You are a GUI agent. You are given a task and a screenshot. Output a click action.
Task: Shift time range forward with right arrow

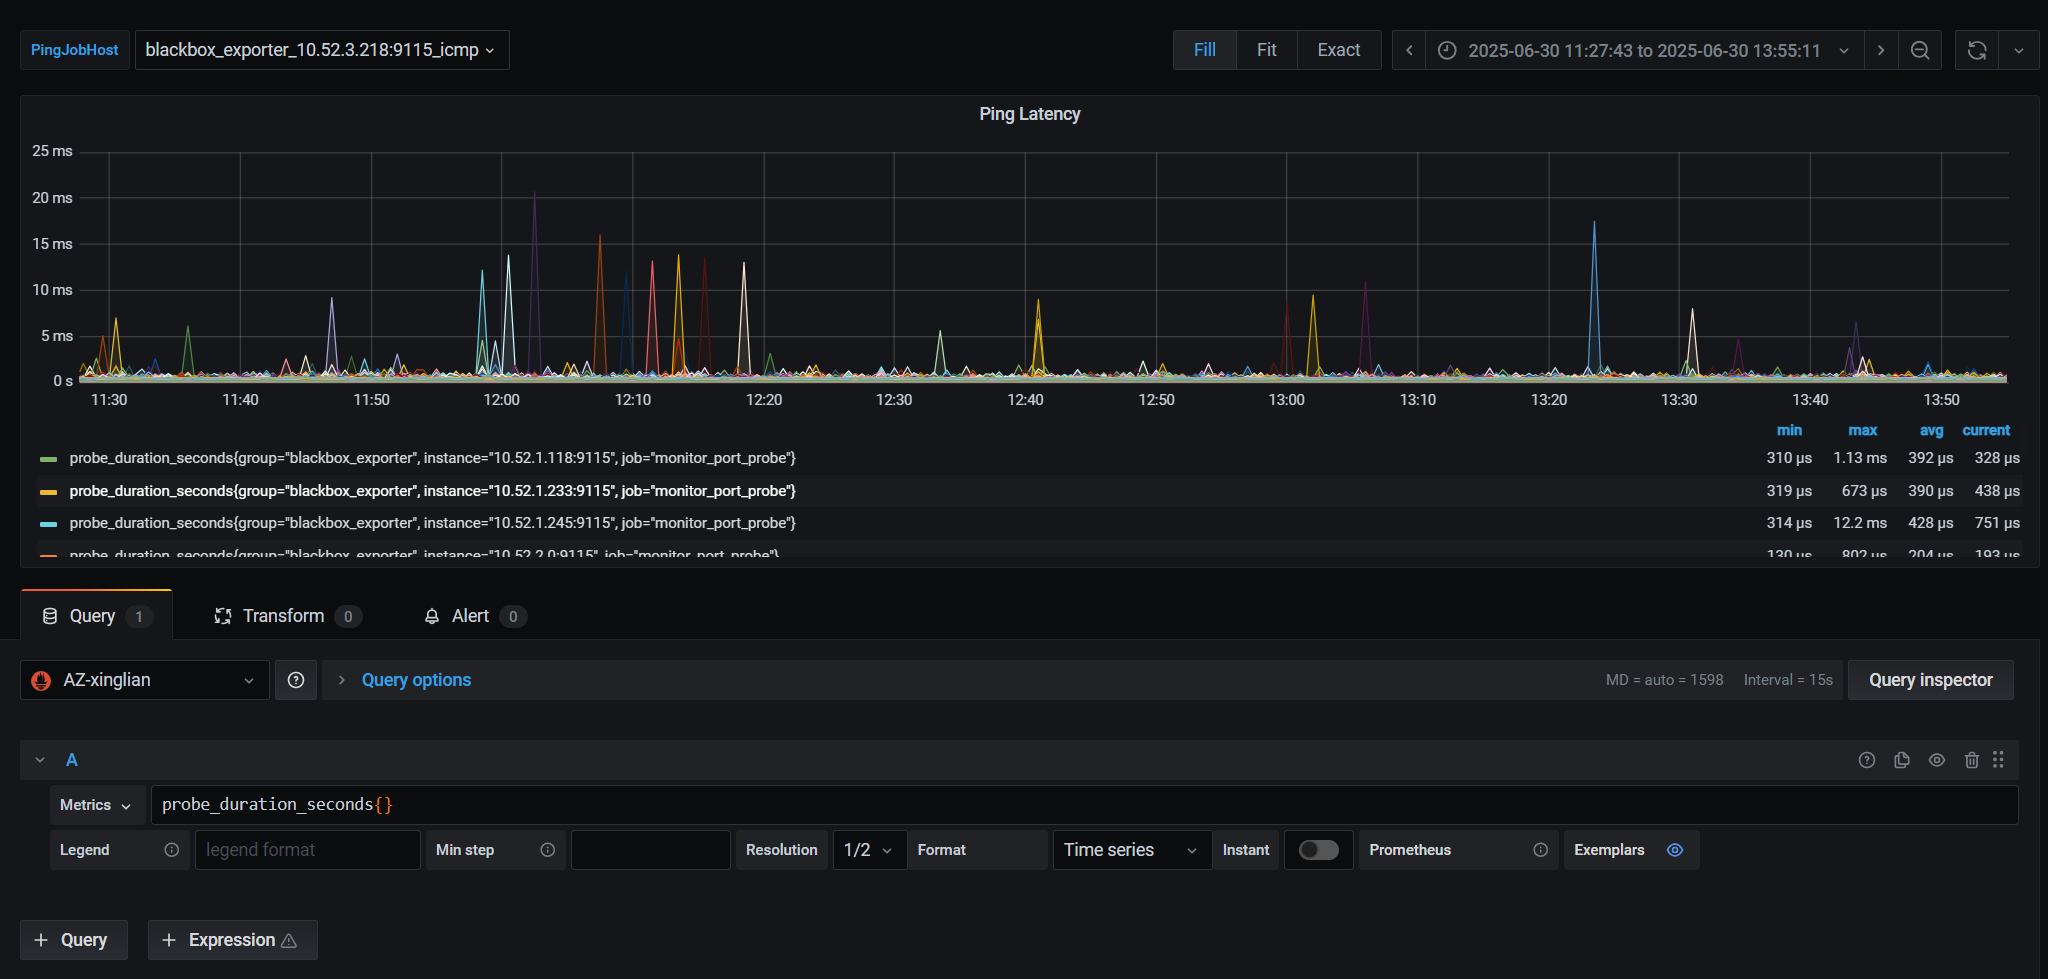pyautogui.click(x=1880, y=50)
